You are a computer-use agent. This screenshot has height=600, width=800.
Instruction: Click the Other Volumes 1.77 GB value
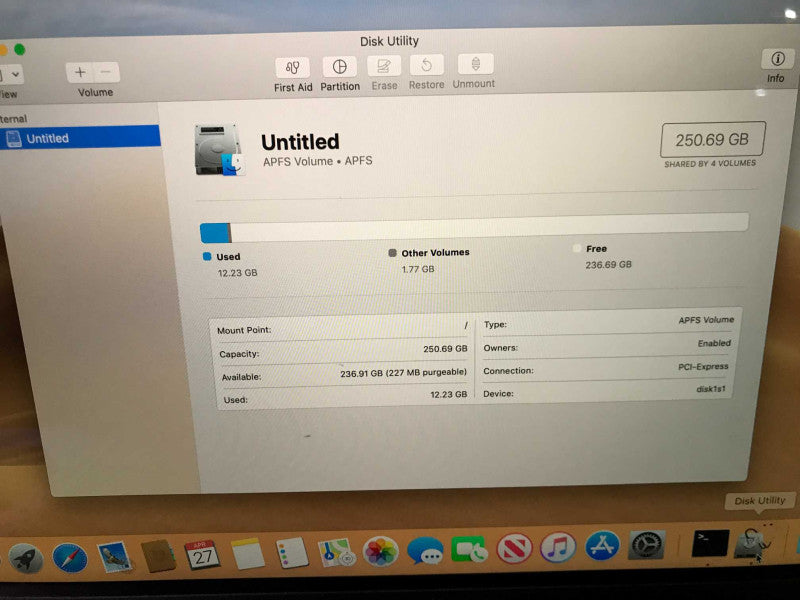pyautogui.click(x=418, y=269)
